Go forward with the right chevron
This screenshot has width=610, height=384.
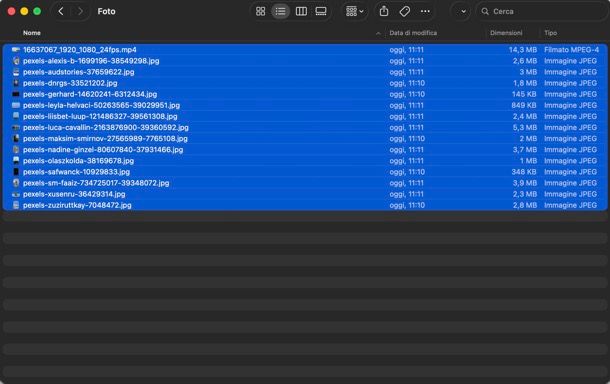[x=80, y=11]
